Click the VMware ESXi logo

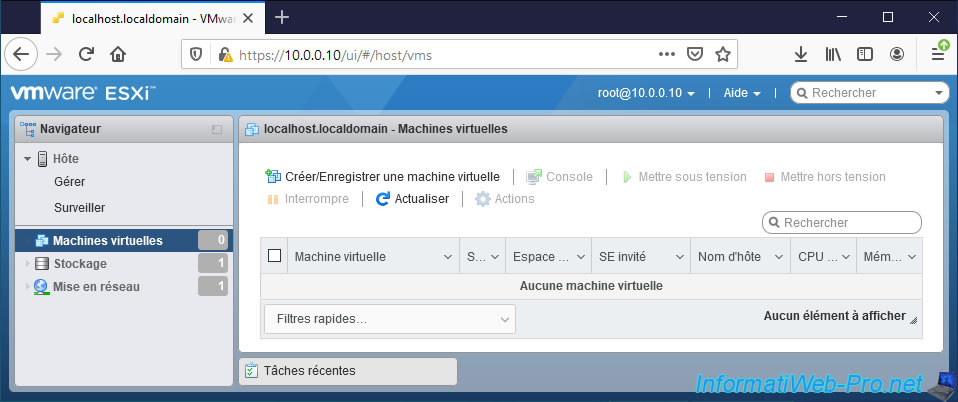[83, 93]
